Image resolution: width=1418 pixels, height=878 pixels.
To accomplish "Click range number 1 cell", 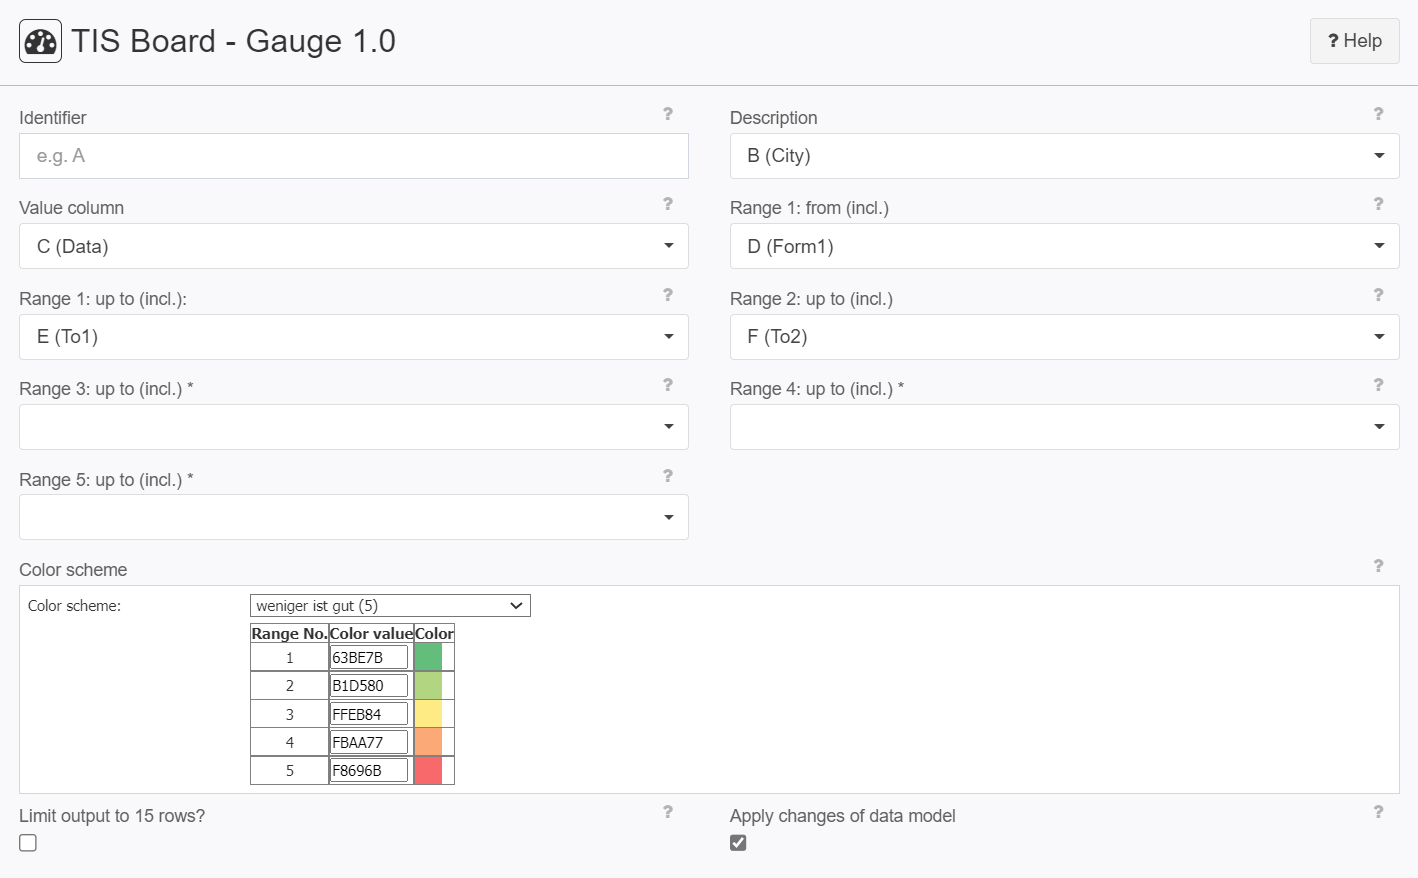I will pyautogui.click(x=289, y=657).
